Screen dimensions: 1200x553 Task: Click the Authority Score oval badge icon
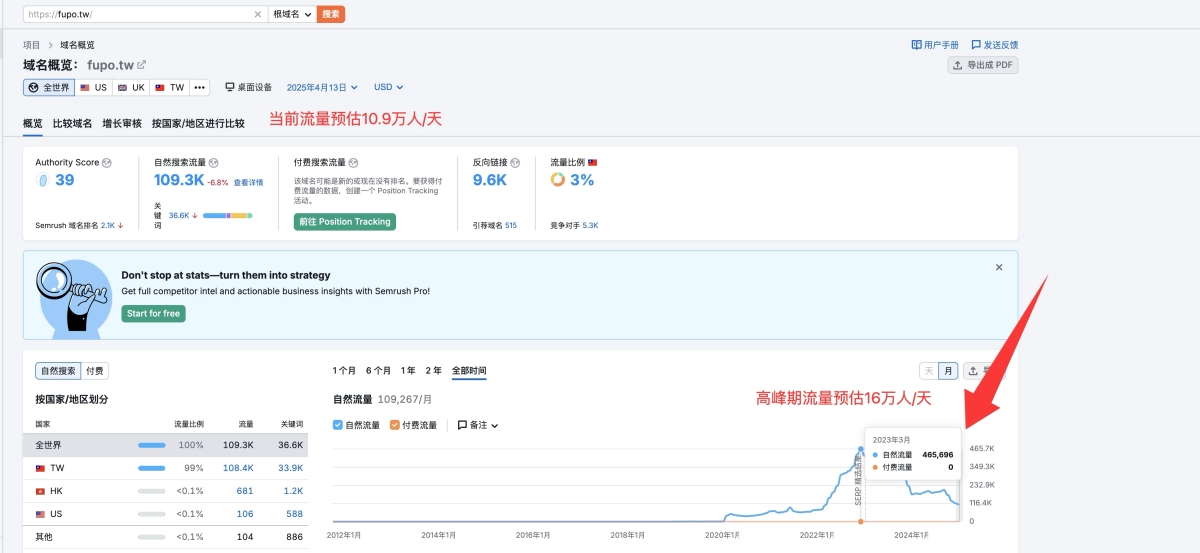coord(43,180)
